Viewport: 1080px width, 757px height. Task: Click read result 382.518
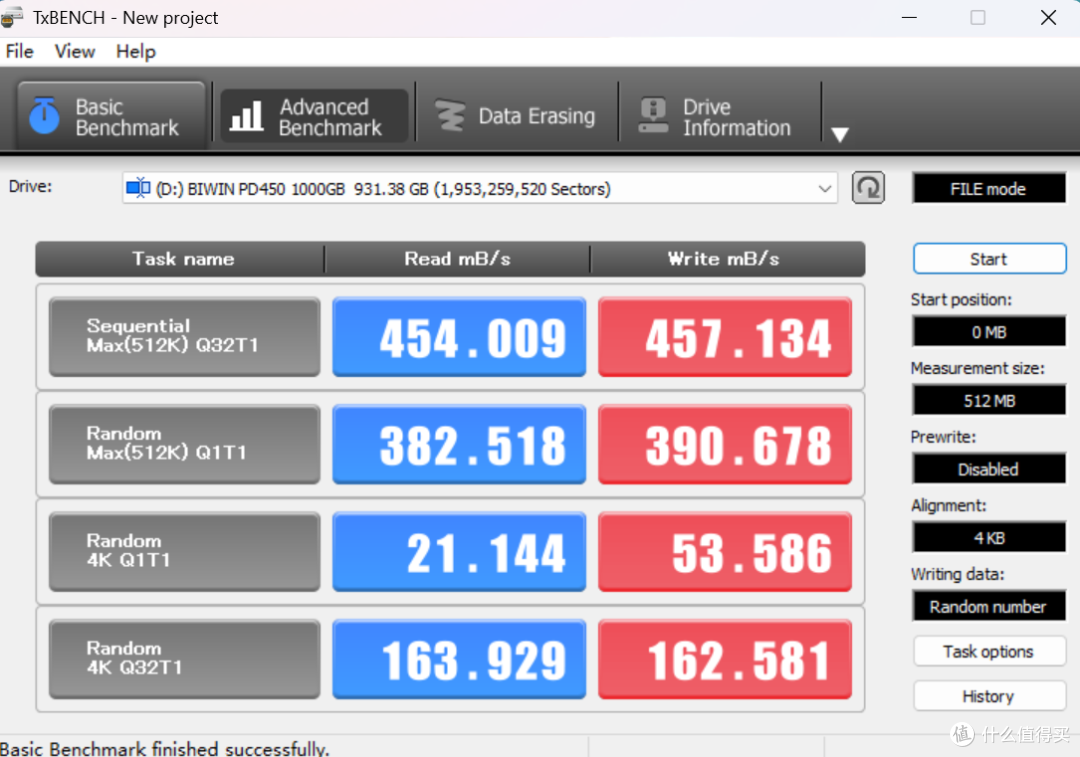(459, 444)
